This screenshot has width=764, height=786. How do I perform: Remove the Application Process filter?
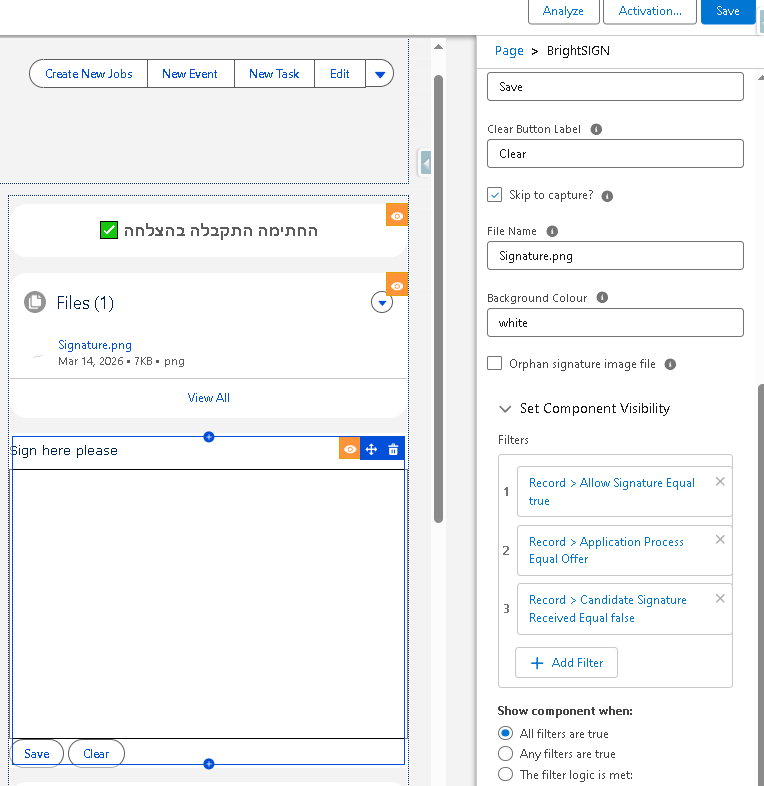[x=720, y=540]
